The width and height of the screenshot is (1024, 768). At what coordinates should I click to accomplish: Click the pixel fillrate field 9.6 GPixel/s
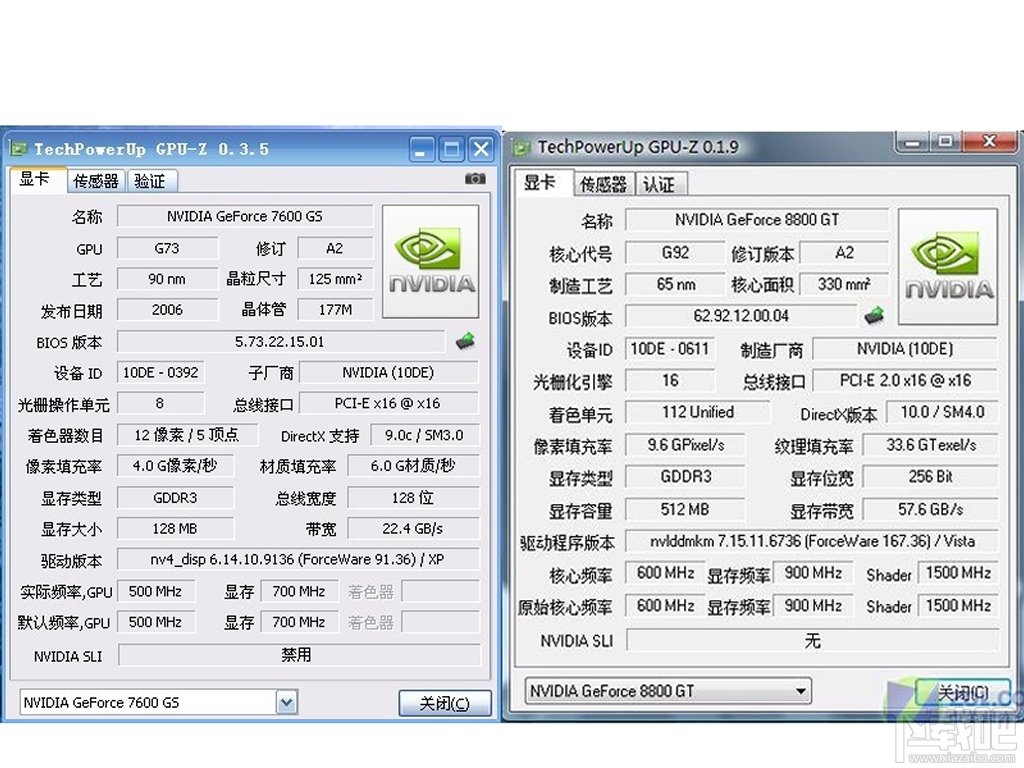coord(685,445)
